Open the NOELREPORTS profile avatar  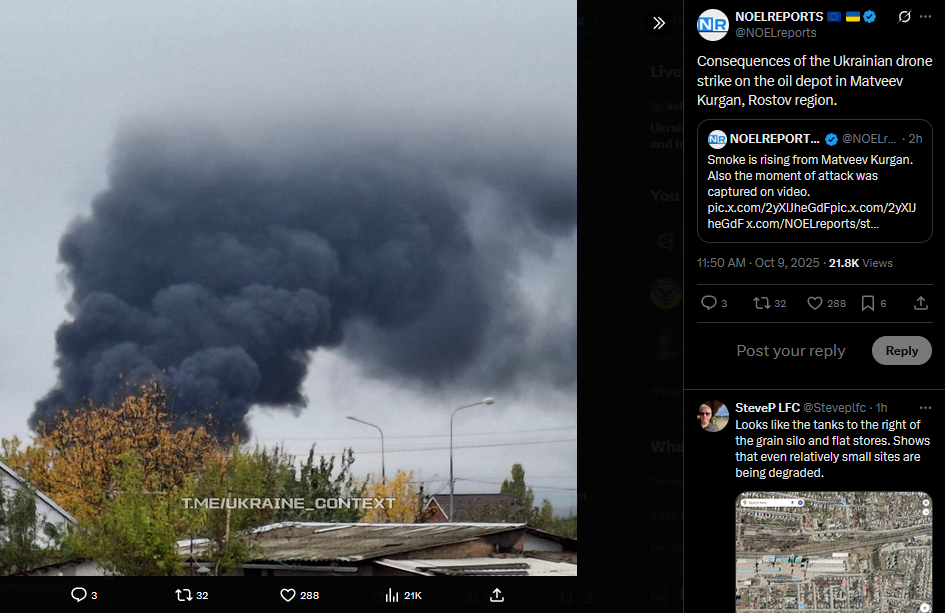712,25
